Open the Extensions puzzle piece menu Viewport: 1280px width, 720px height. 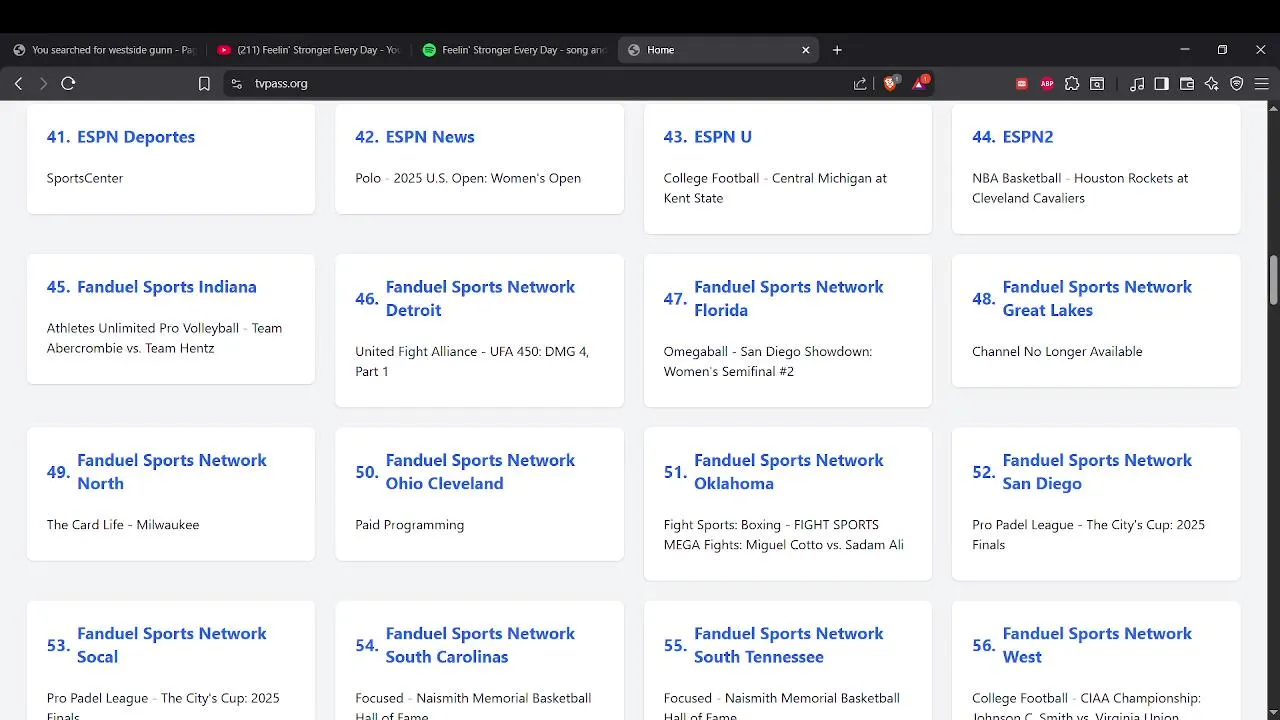[x=1072, y=84]
